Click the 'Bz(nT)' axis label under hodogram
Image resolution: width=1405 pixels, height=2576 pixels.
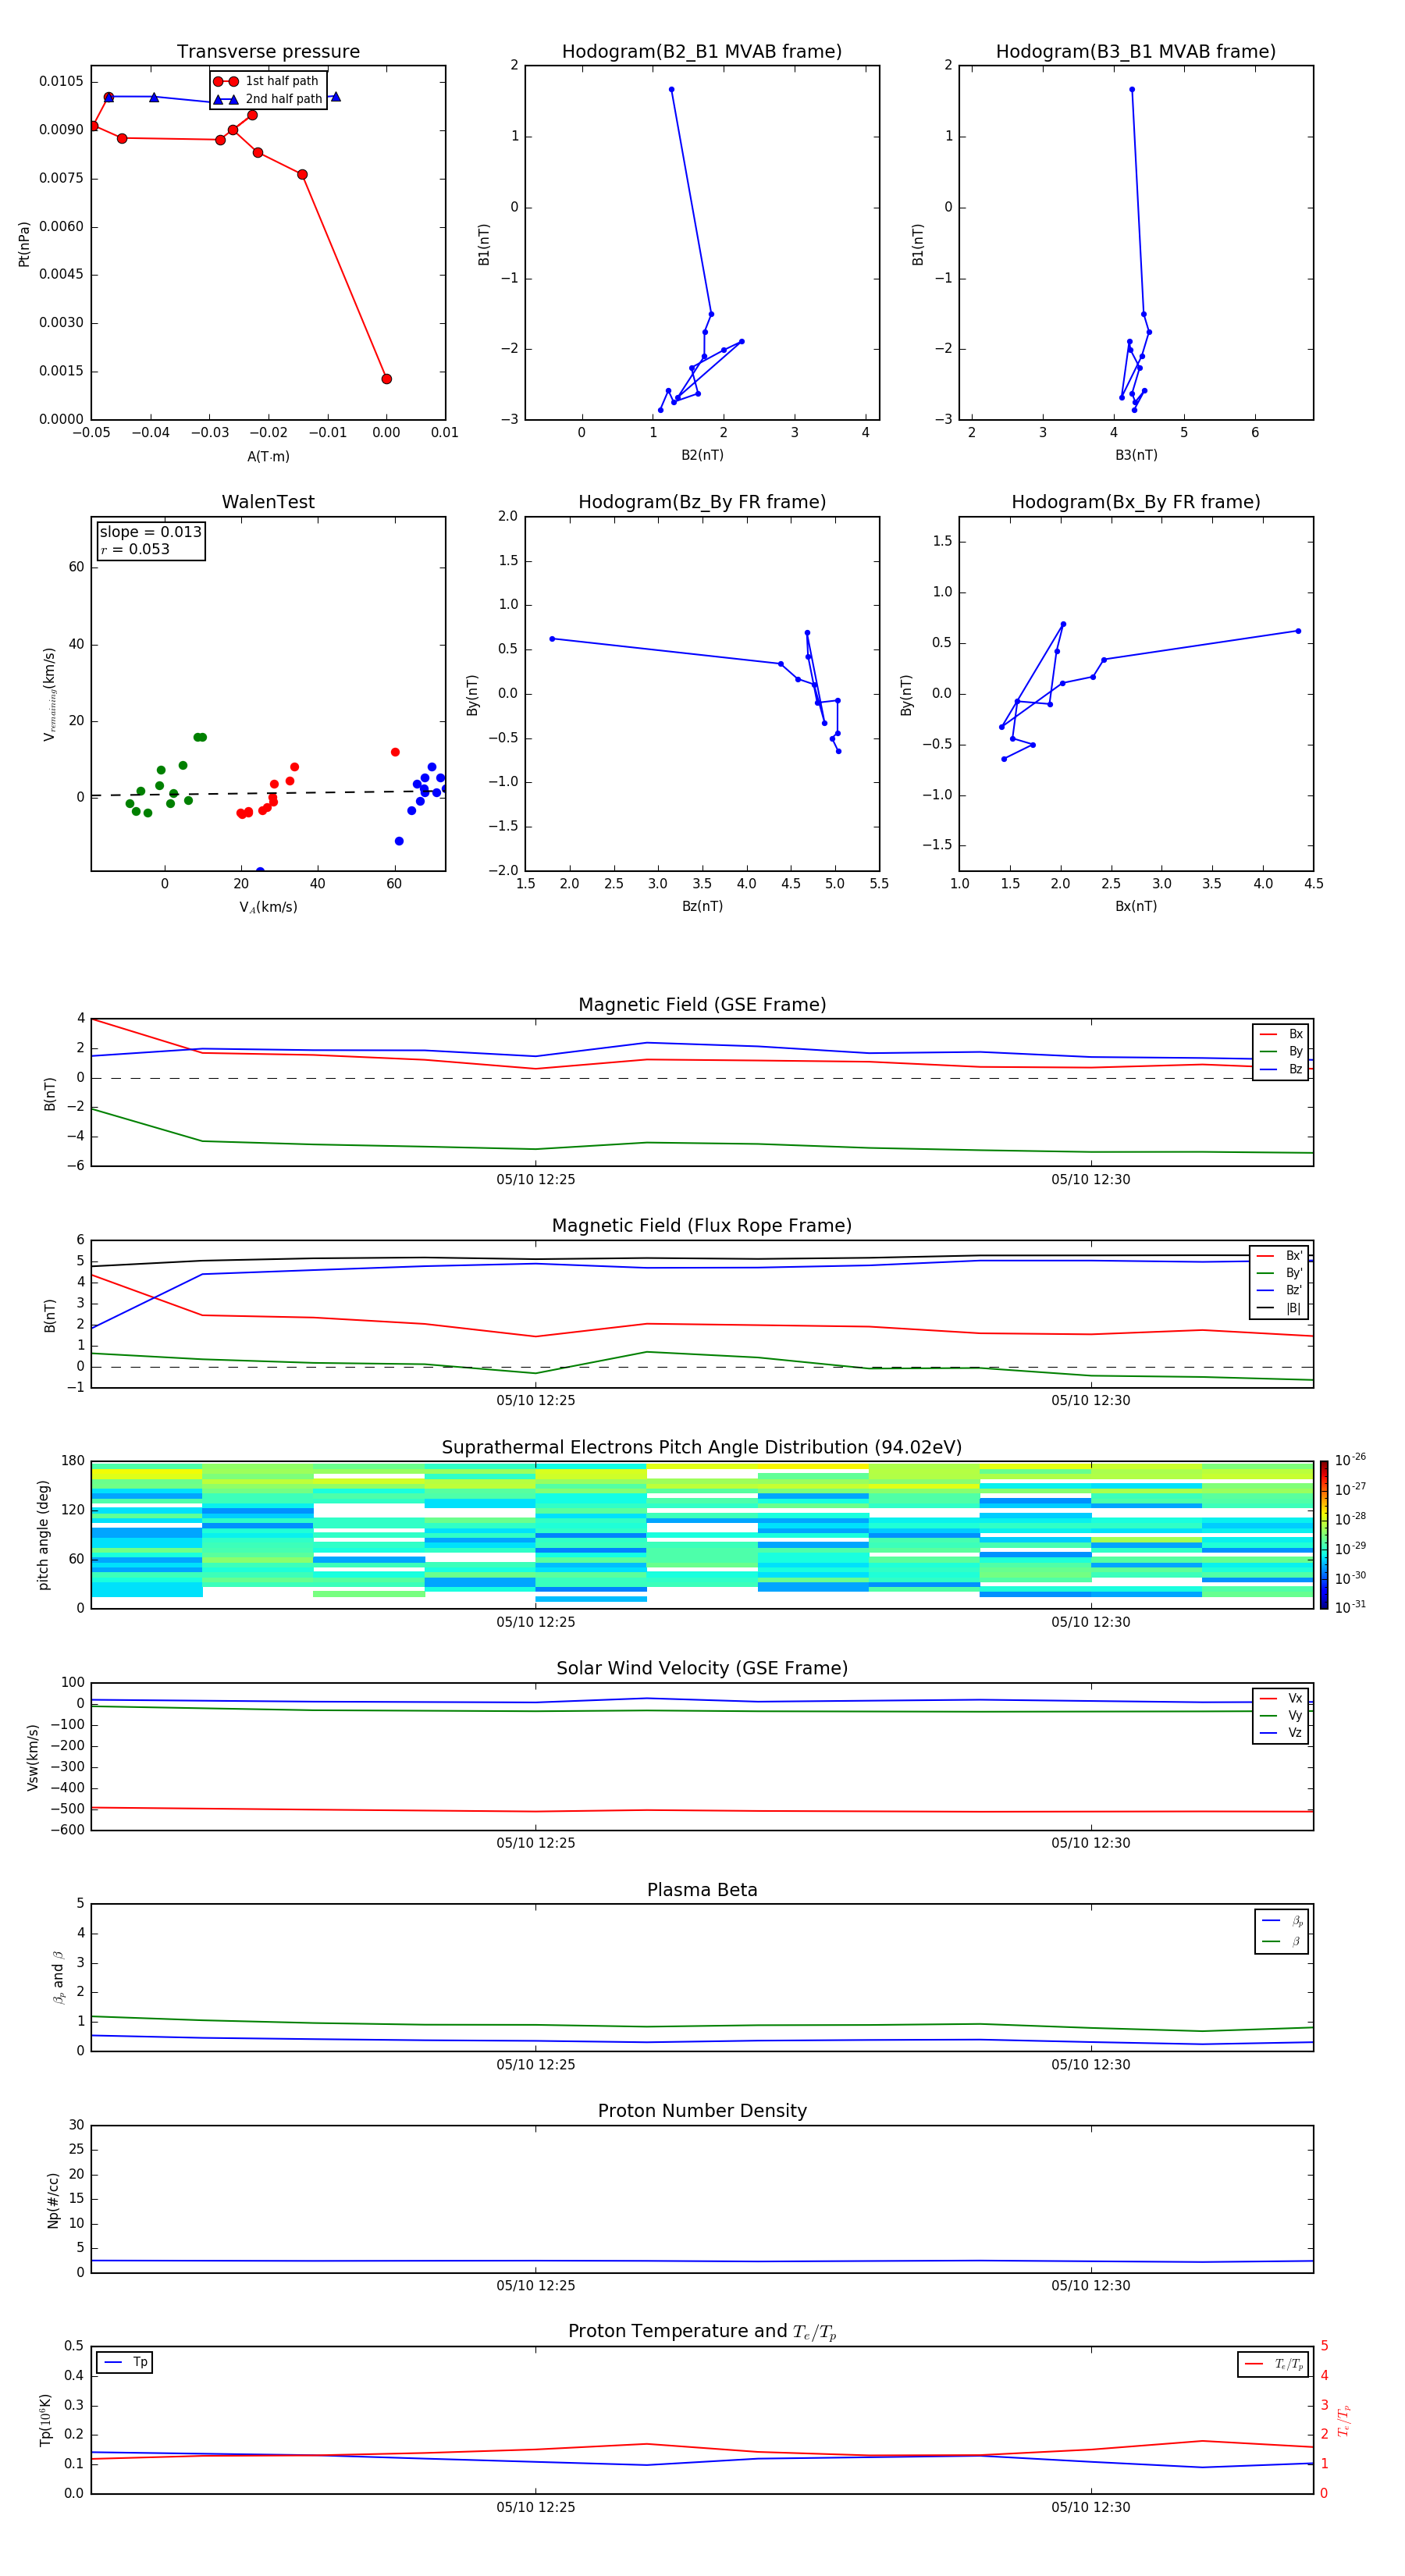pos(702,906)
